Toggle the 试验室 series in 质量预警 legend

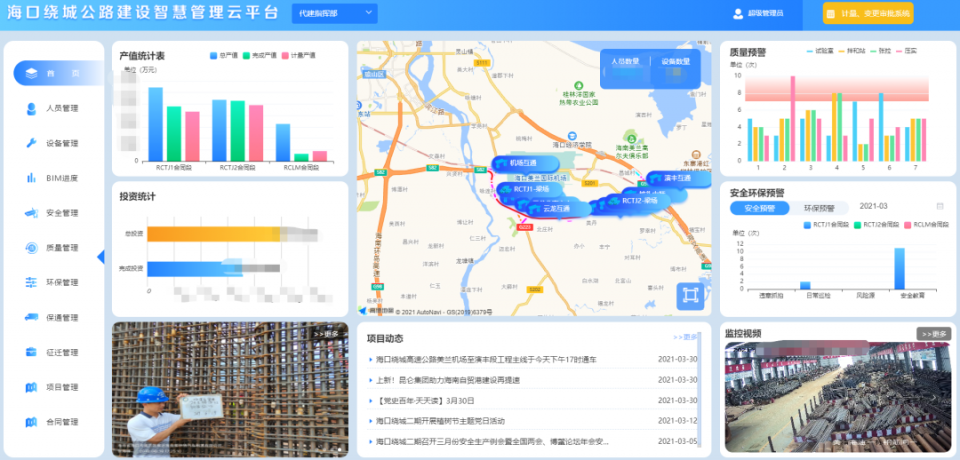point(810,51)
